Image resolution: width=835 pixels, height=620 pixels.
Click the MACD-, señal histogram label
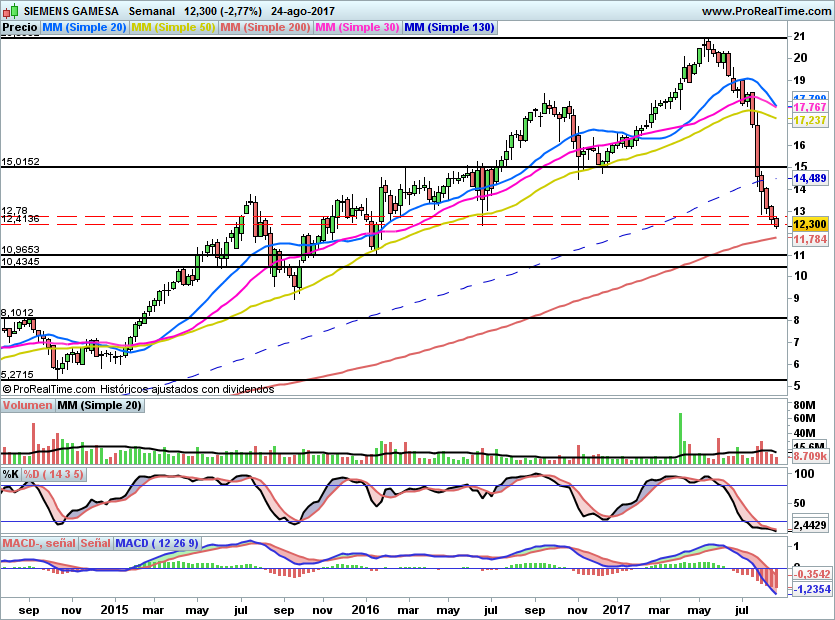(x=39, y=544)
